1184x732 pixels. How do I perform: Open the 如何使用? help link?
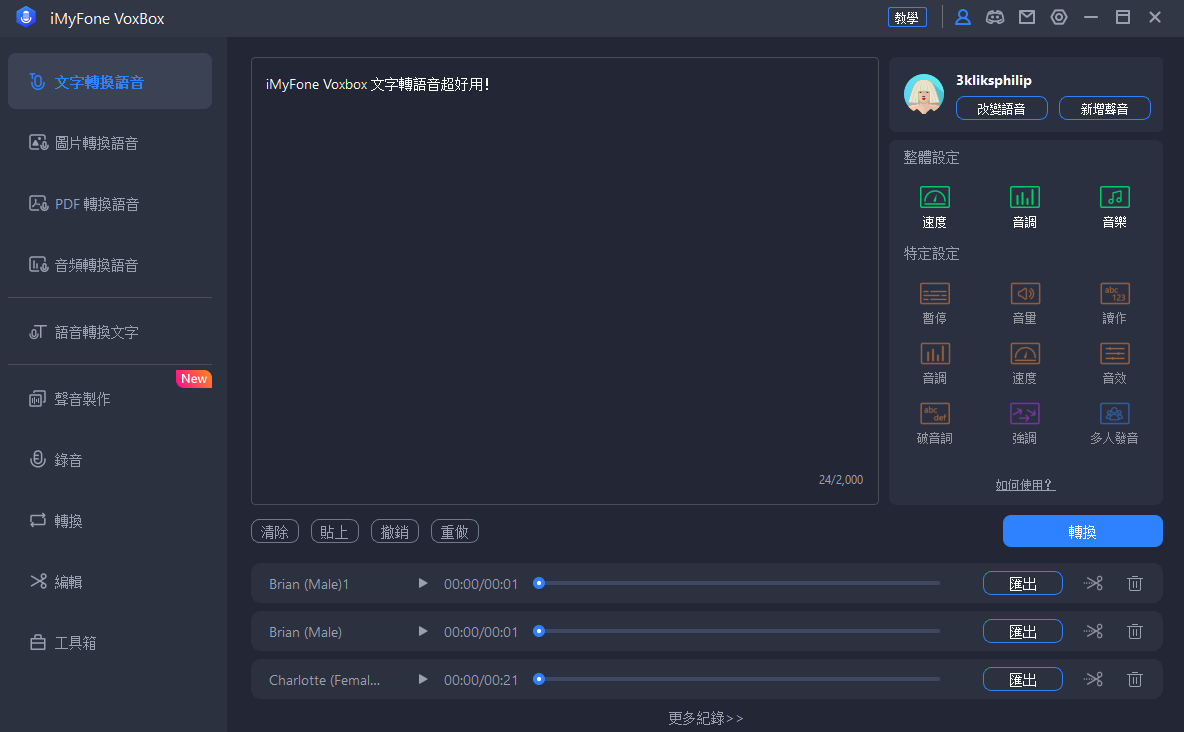1025,485
